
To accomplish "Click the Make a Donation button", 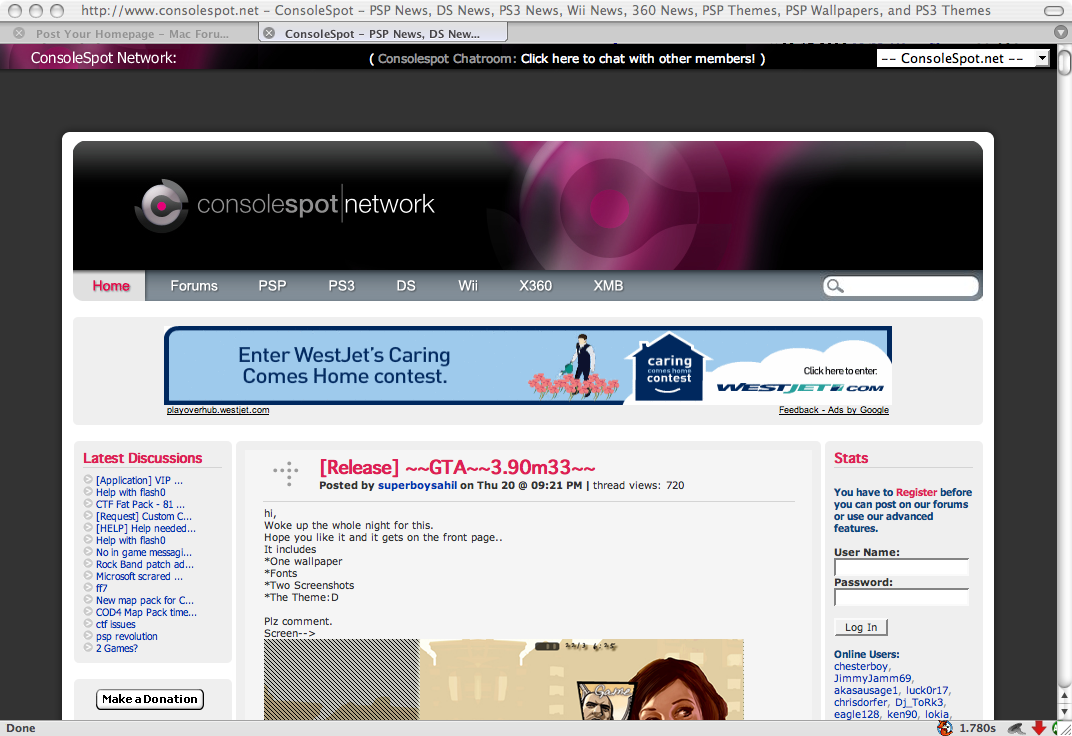I will tap(150, 699).
